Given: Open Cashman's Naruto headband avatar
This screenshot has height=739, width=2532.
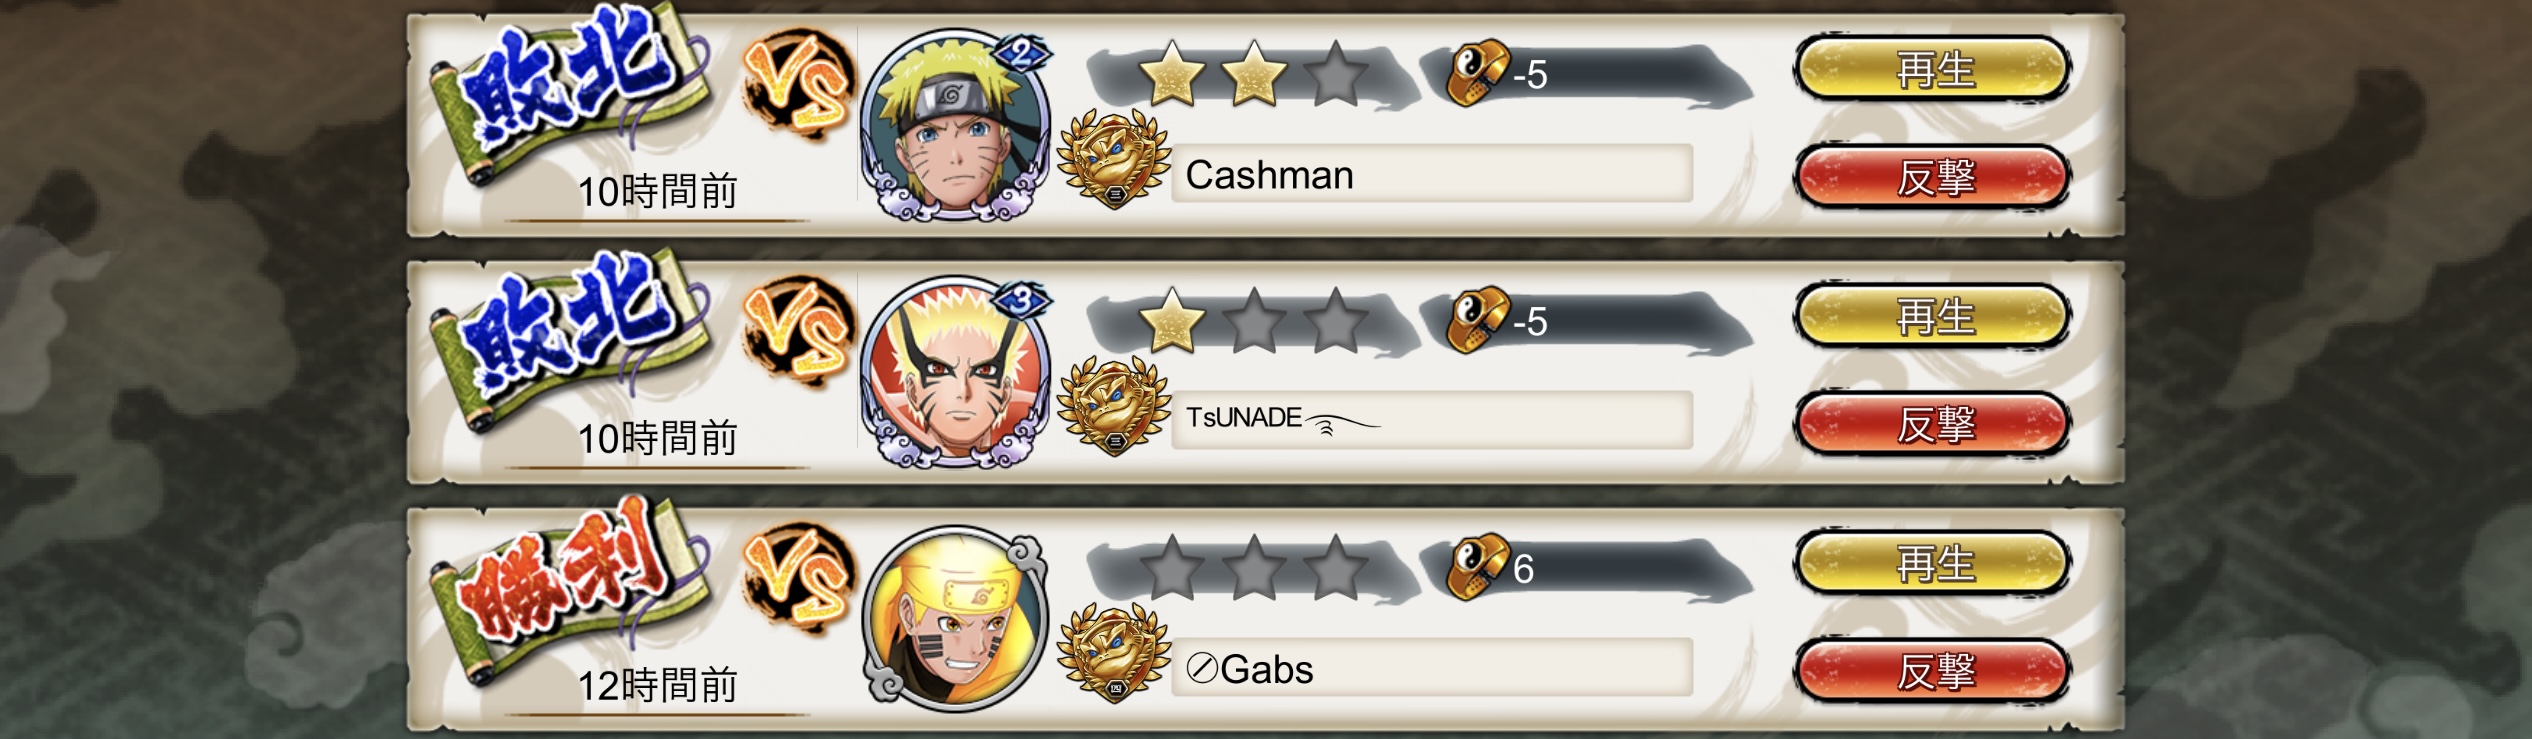Looking at the screenshot, I should 955,124.
